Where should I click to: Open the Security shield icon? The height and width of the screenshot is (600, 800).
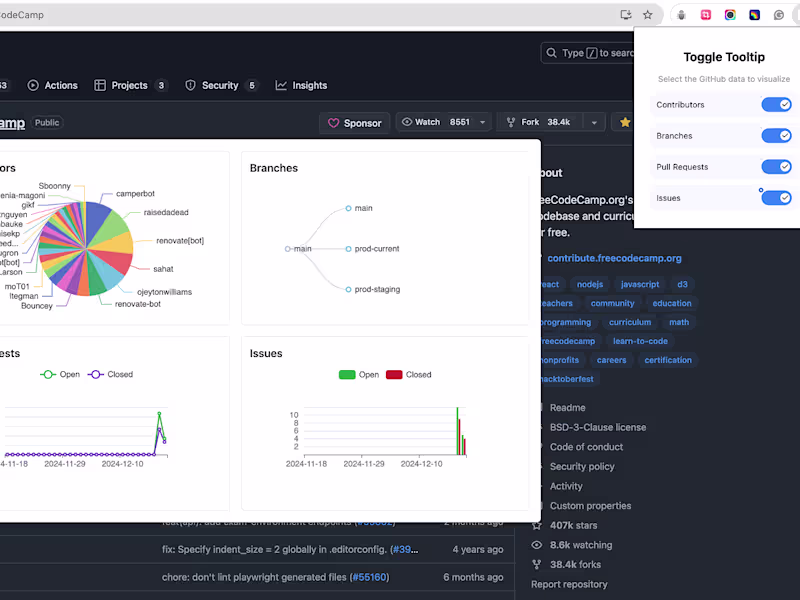[x=190, y=85]
